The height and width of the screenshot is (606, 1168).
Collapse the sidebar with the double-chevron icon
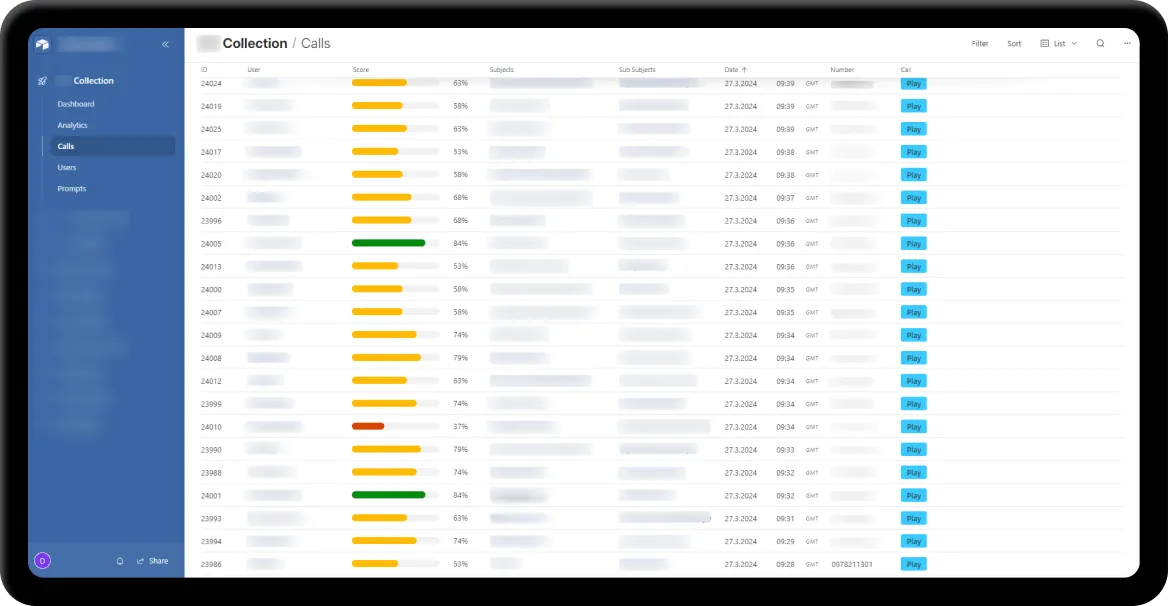(165, 45)
